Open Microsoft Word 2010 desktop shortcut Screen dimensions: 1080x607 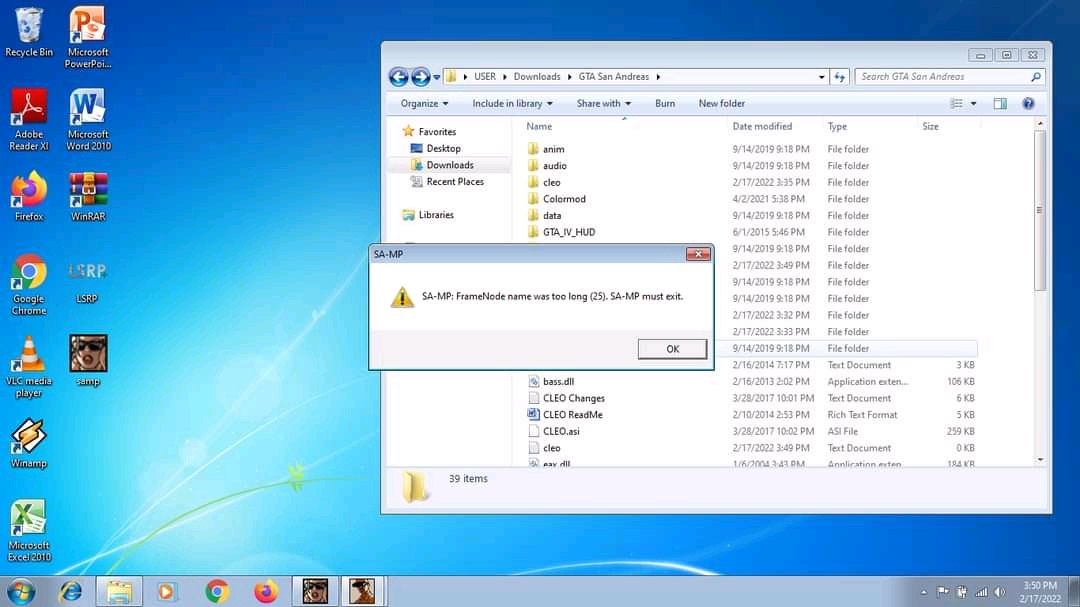[87, 119]
